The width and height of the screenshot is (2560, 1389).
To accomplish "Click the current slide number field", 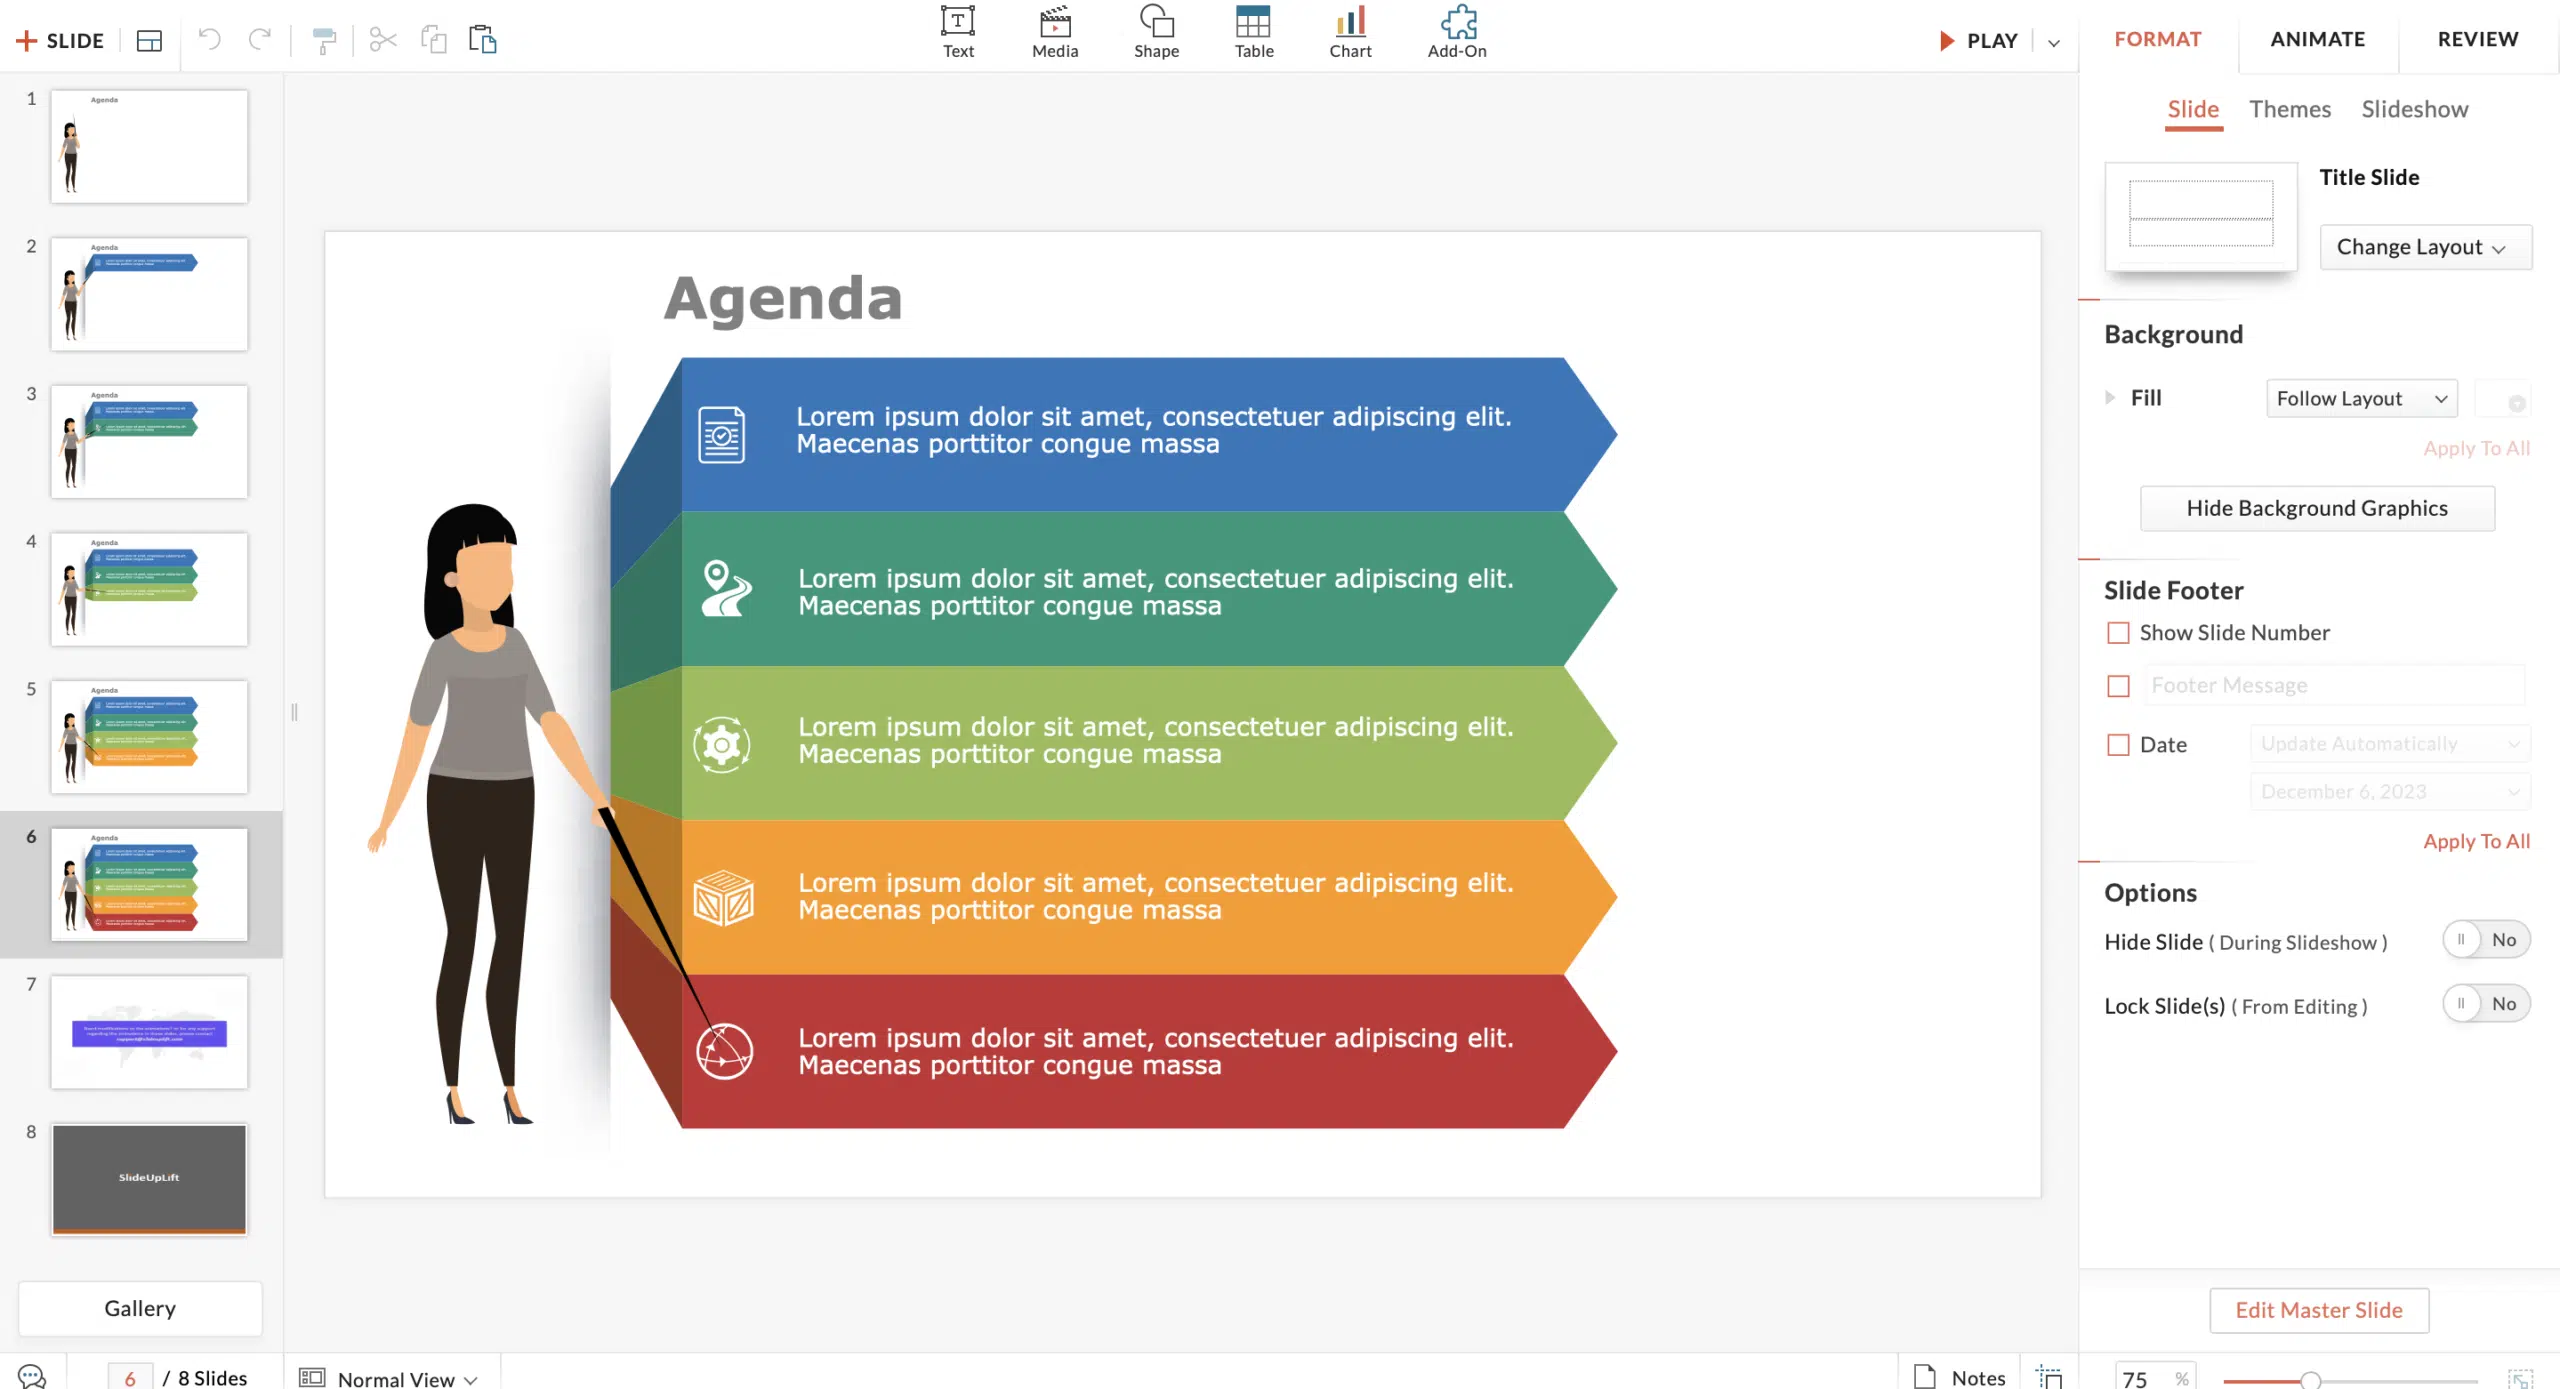I will 130,1378.
